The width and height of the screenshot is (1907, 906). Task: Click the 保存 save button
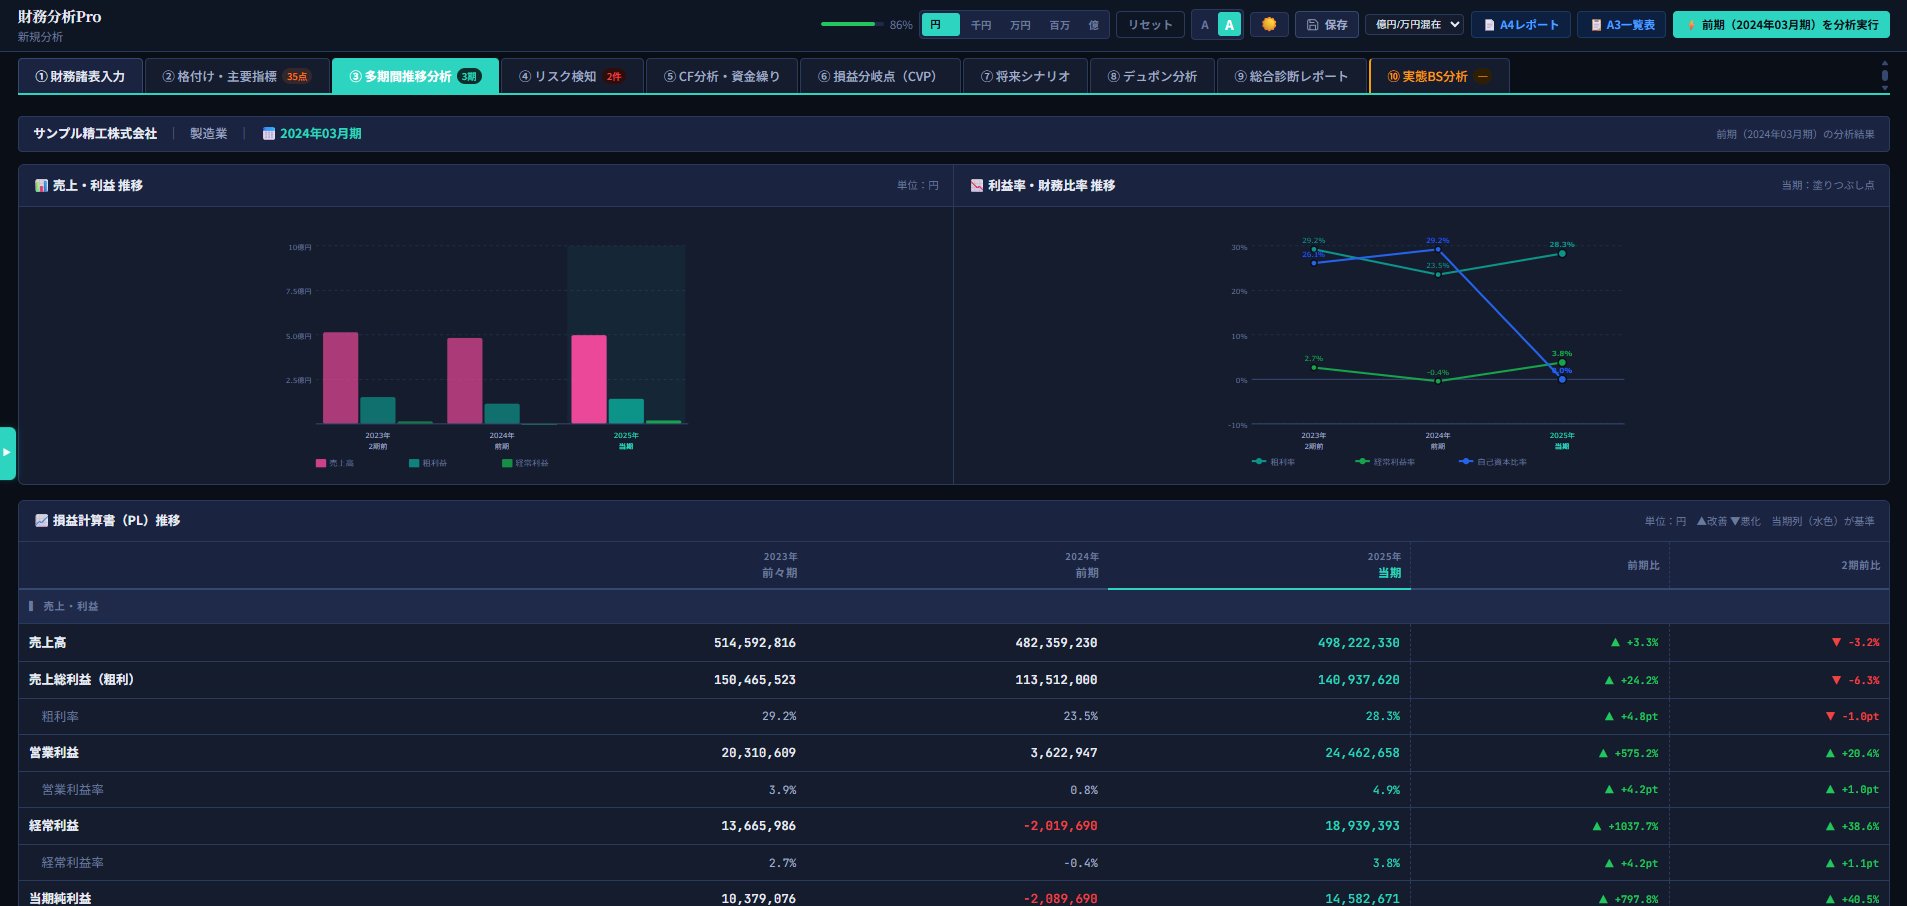tap(1326, 25)
